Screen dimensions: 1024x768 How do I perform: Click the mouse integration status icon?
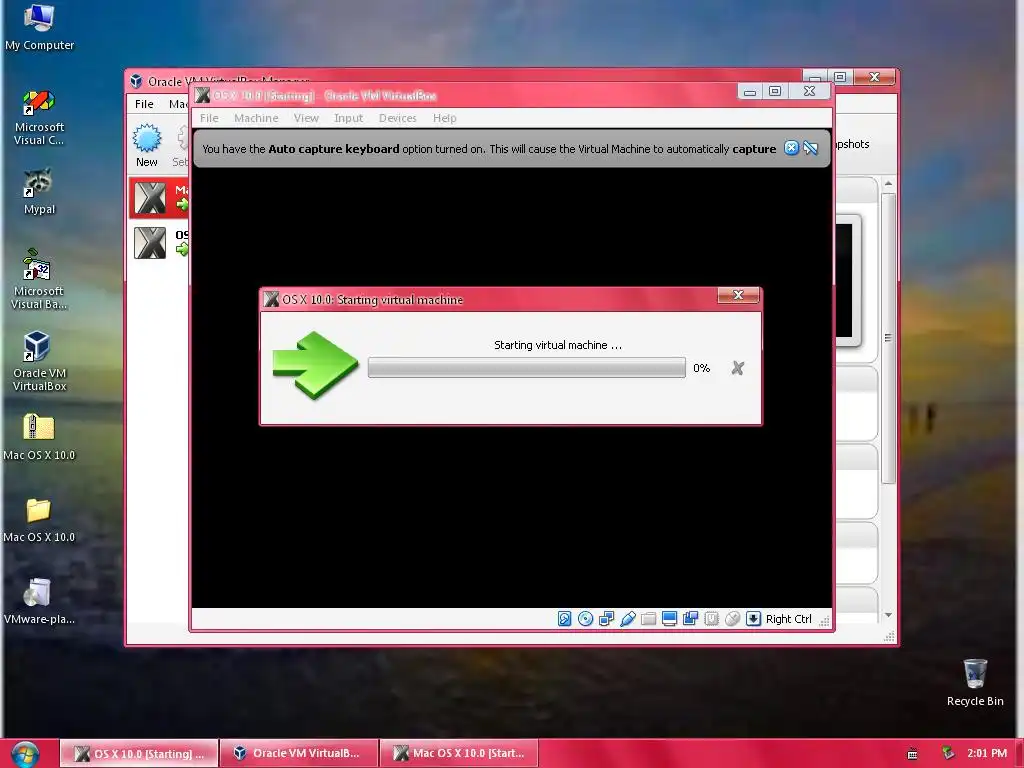click(x=732, y=618)
